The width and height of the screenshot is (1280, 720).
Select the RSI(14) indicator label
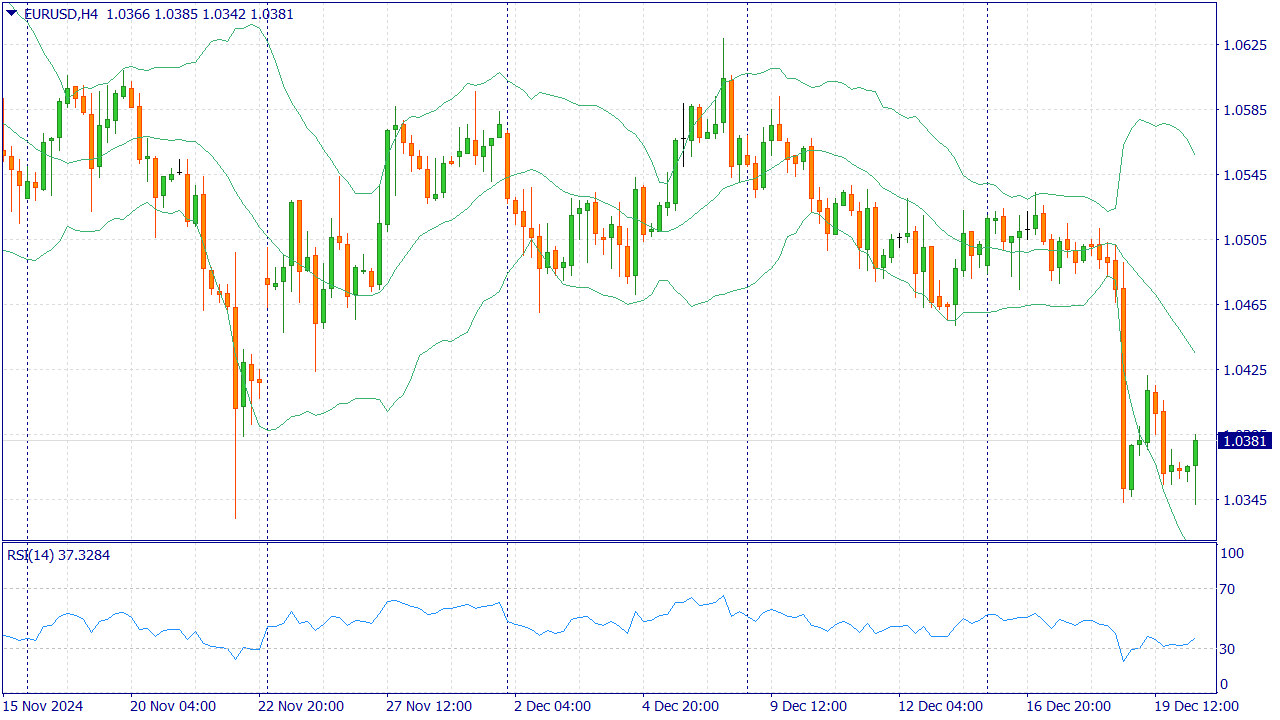pyautogui.click(x=31, y=555)
